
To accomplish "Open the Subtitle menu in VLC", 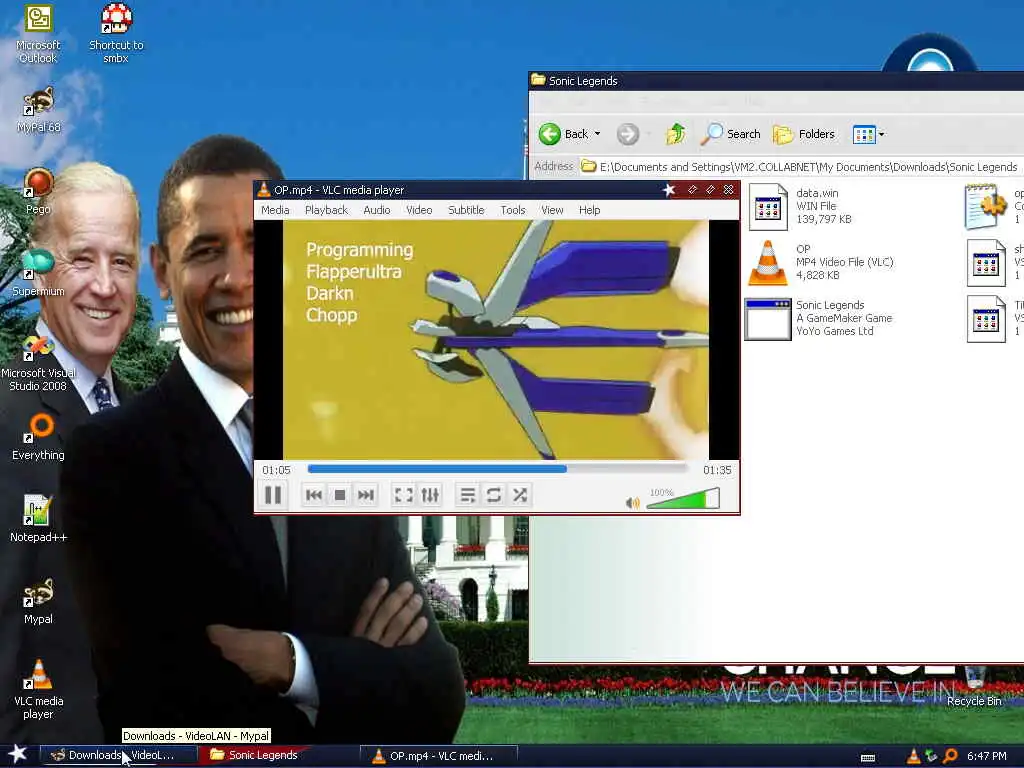I will click(466, 210).
